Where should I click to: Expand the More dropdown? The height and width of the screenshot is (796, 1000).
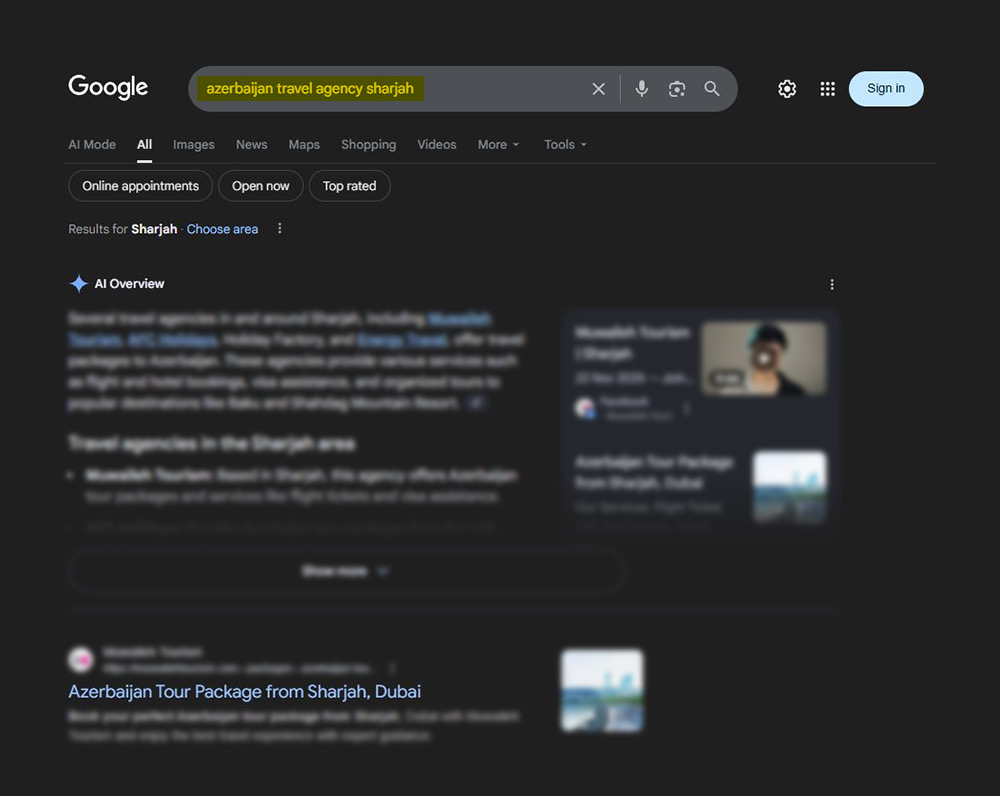point(499,145)
